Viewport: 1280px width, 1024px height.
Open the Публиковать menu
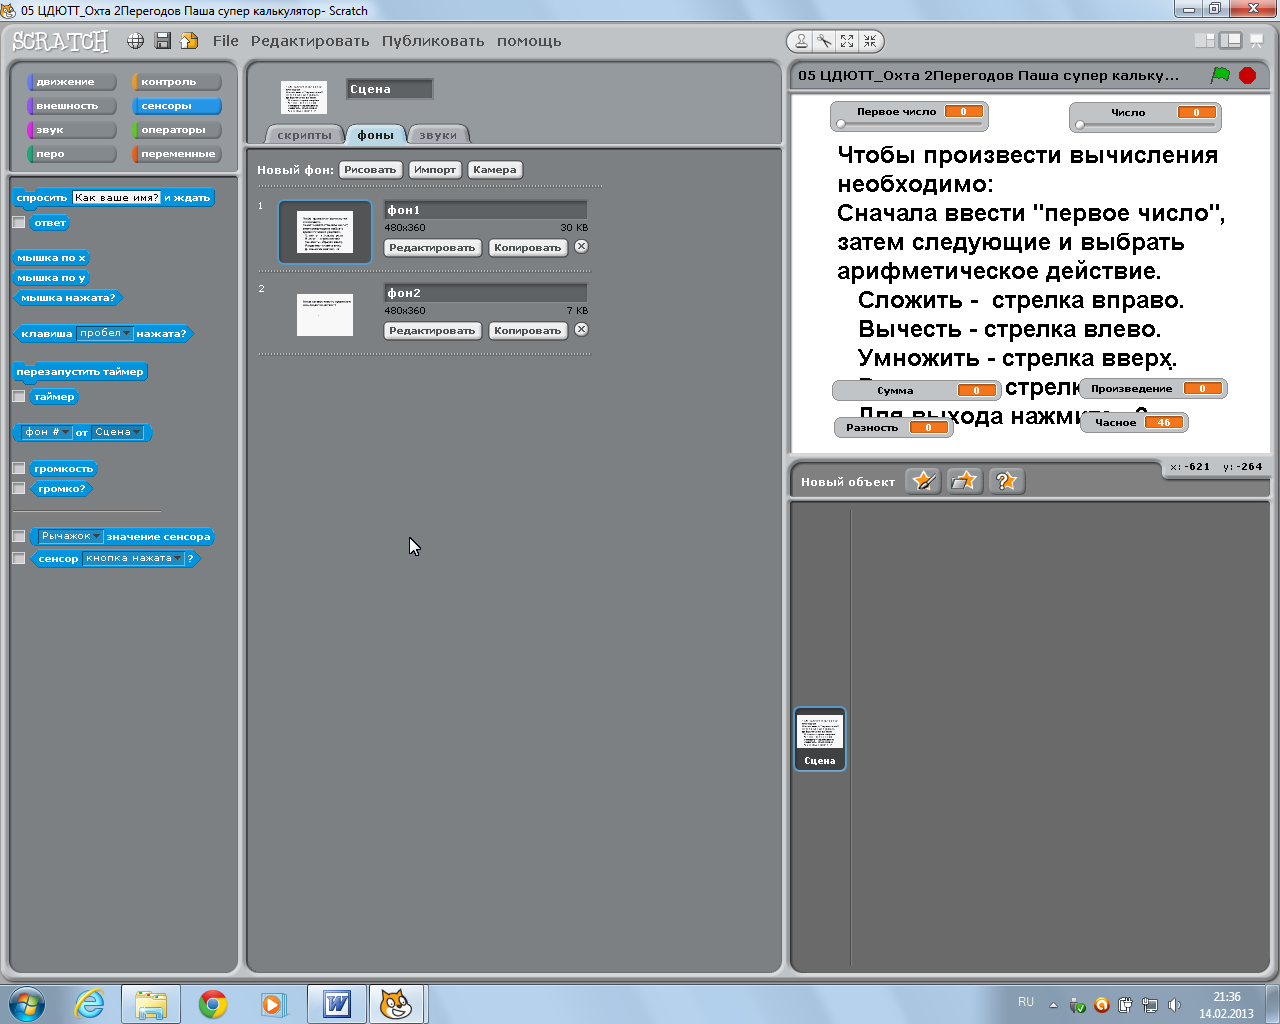[x=433, y=41]
